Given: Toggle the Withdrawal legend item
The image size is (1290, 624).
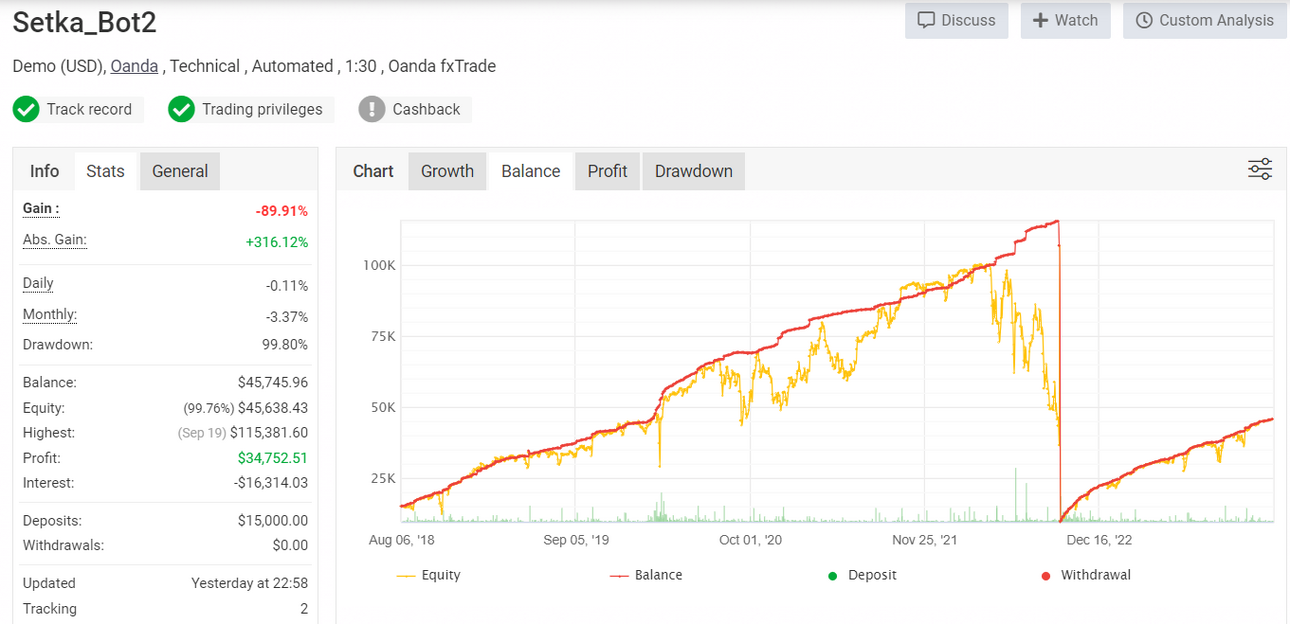Looking at the screenshot, I should tap(1086, 575).
